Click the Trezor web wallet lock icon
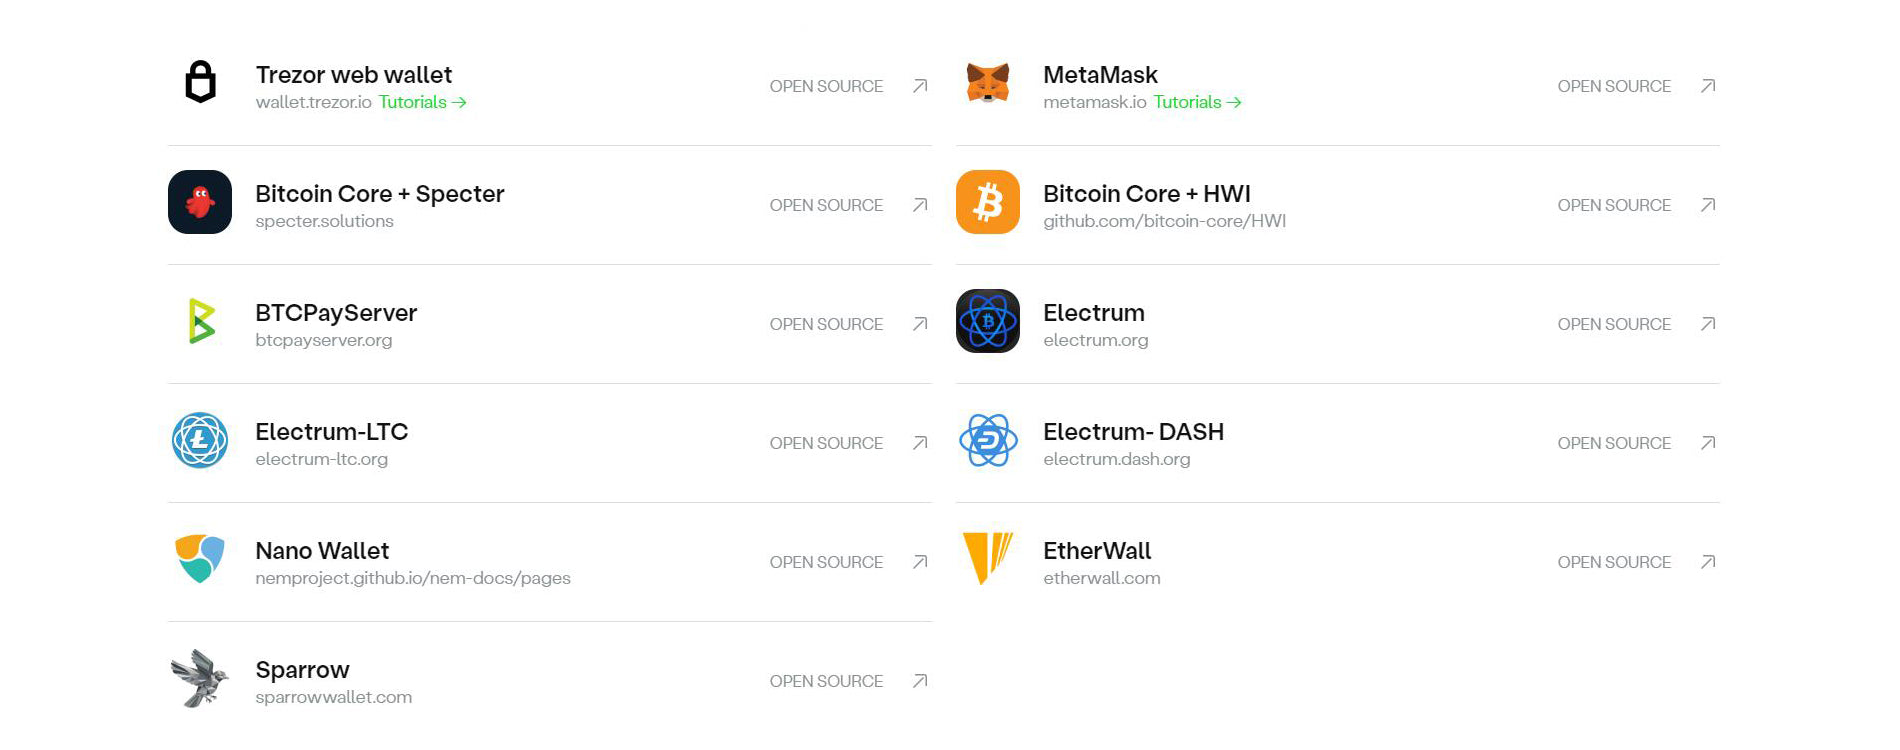Screen dimensions: 1900x750 coord(200,83)
